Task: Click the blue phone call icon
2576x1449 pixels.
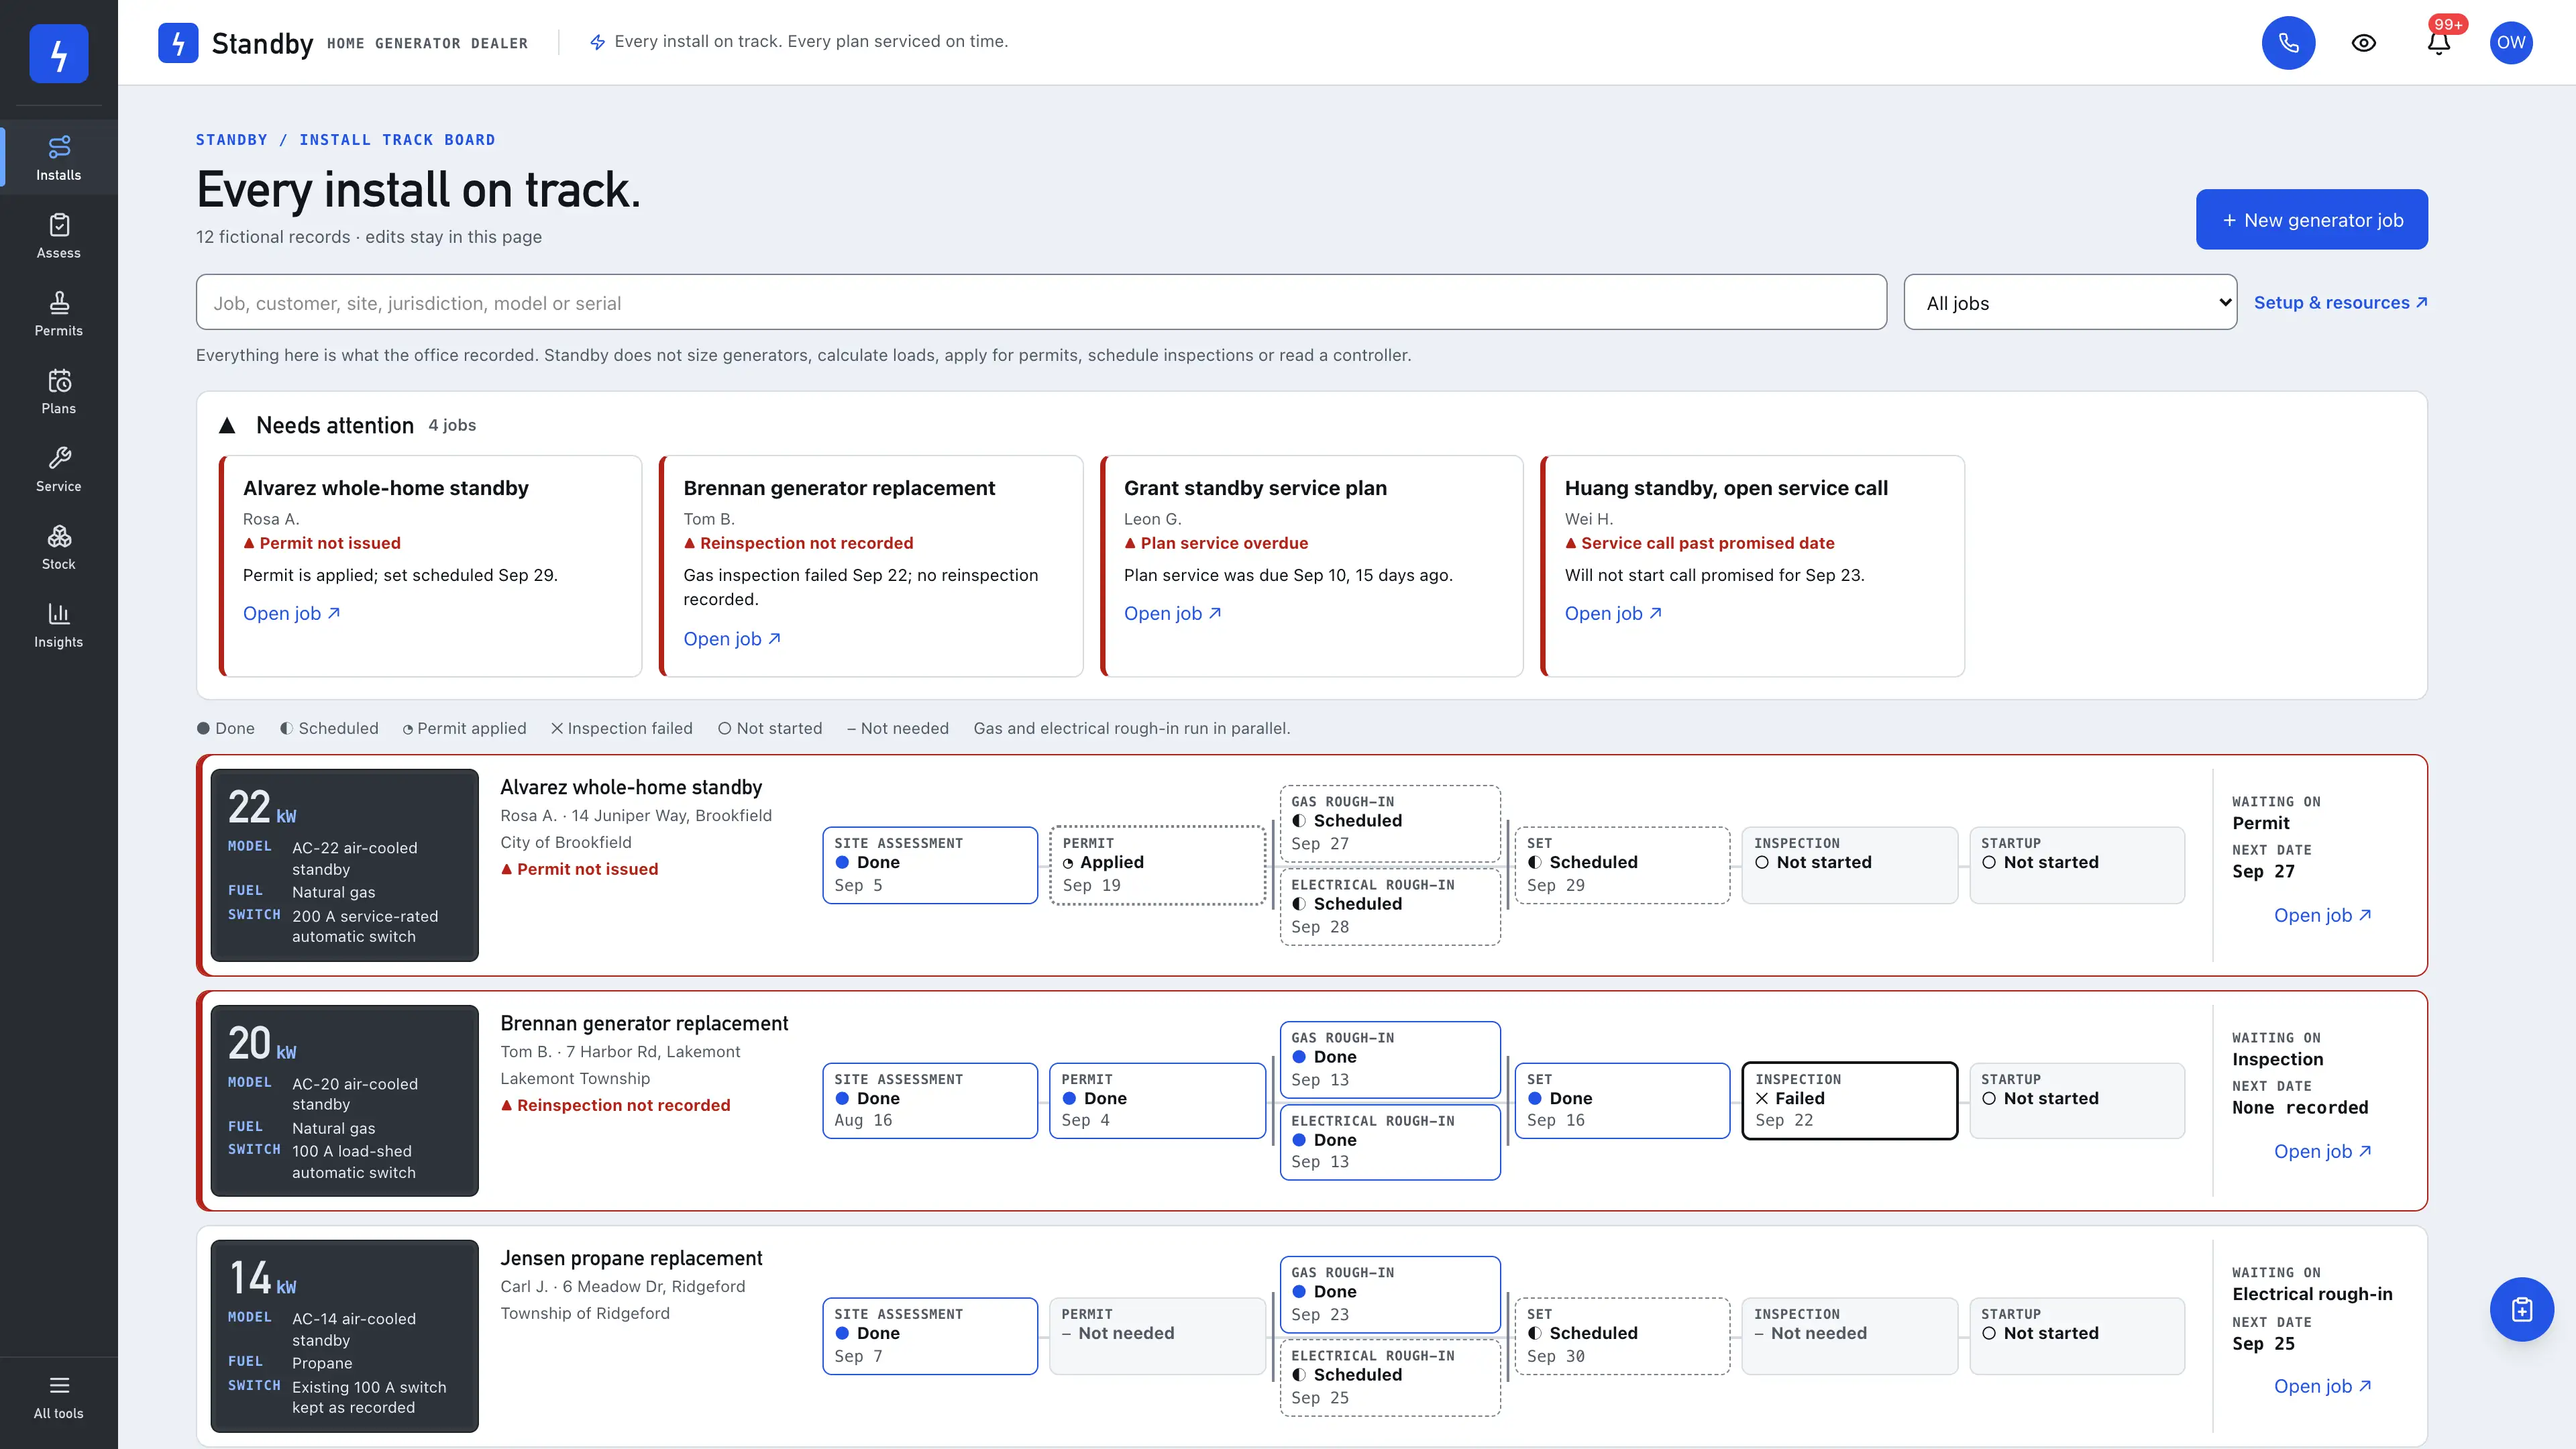Action: tap(2288, 42)
